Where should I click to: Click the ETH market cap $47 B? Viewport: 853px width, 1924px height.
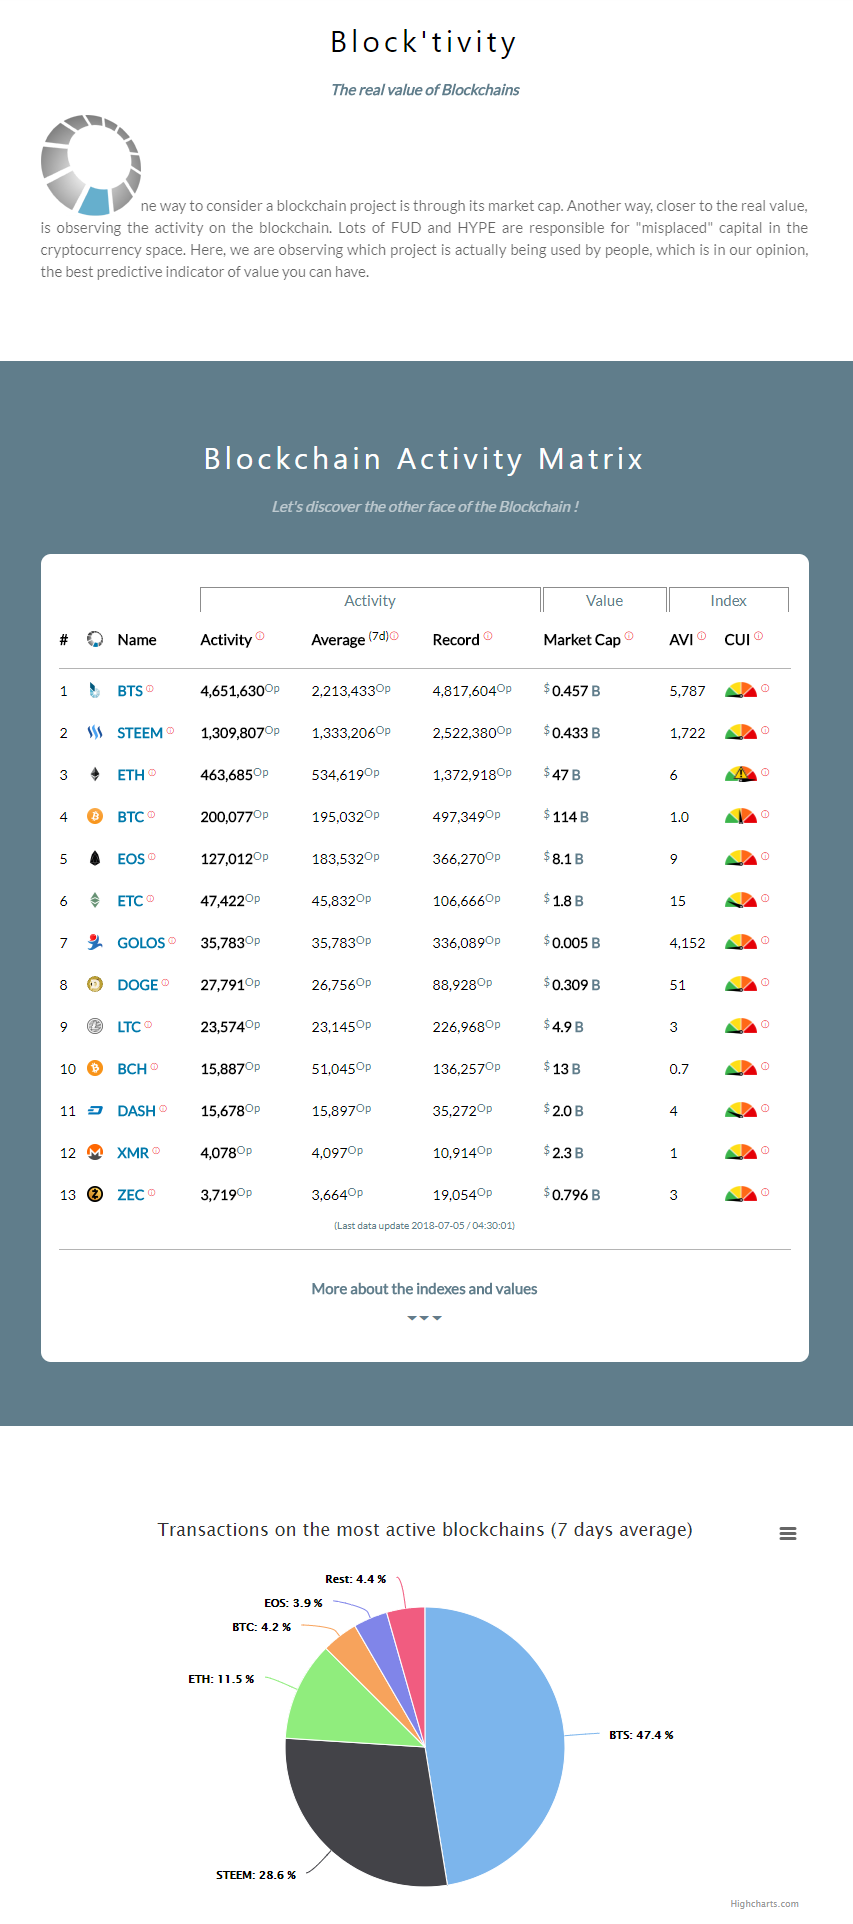click(x=562, y=775)
